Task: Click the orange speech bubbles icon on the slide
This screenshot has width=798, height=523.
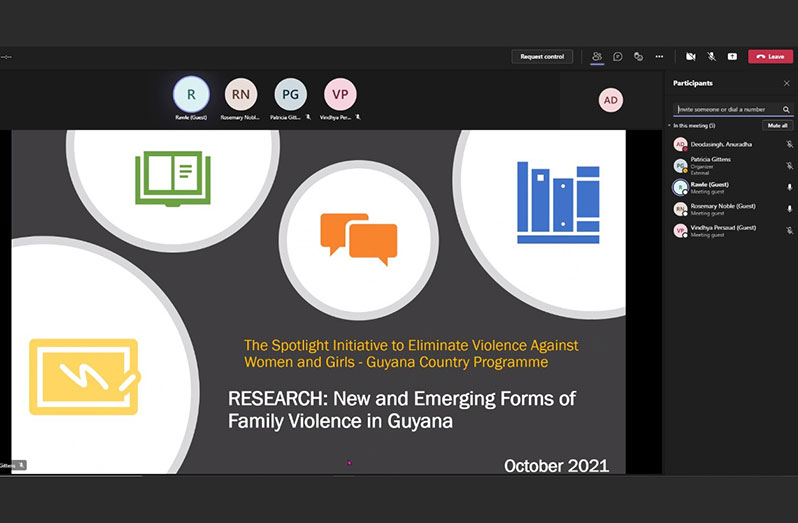Action: coord(359,239)
